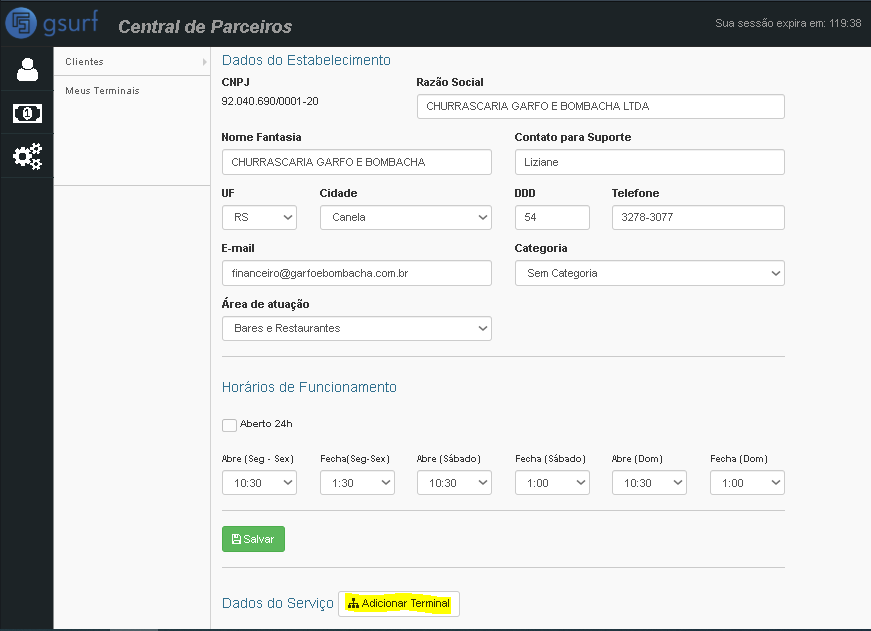Open the Cidade dropdown showing Canela
Viewport: 871px width, 631px height.
point(406,217)
